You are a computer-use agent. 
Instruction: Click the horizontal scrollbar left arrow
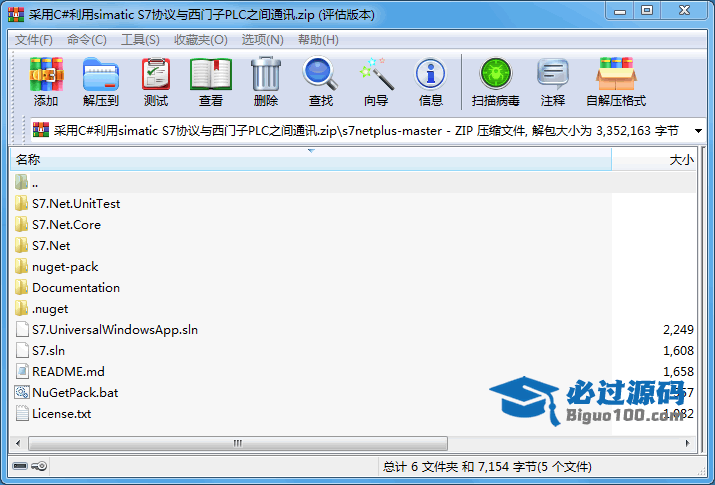tap(18, 443)
